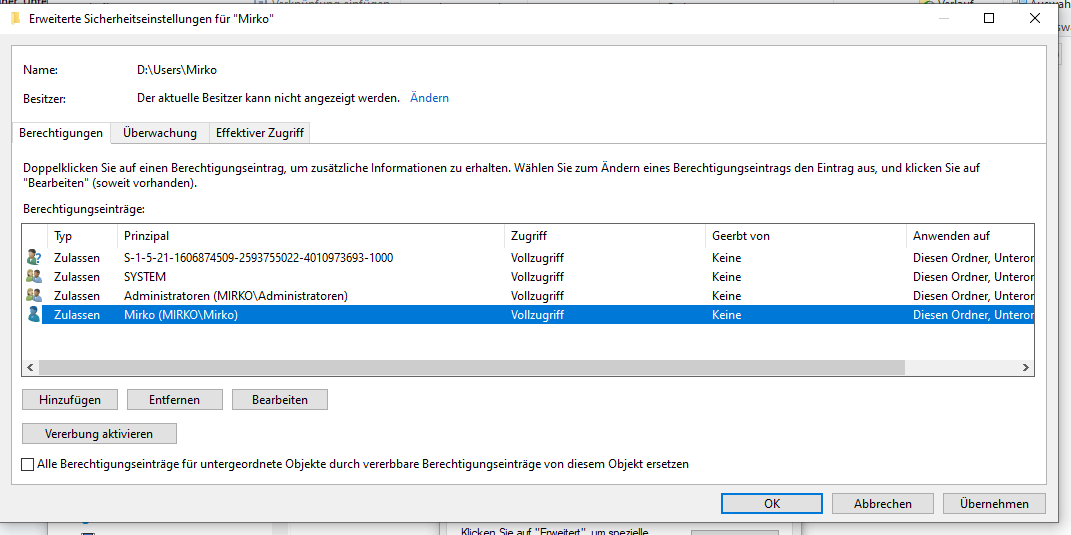The width and height of the screenshot is (1071, 535).
Task: Sort by the Zugriff column header
Action: (x=604, y=236)
